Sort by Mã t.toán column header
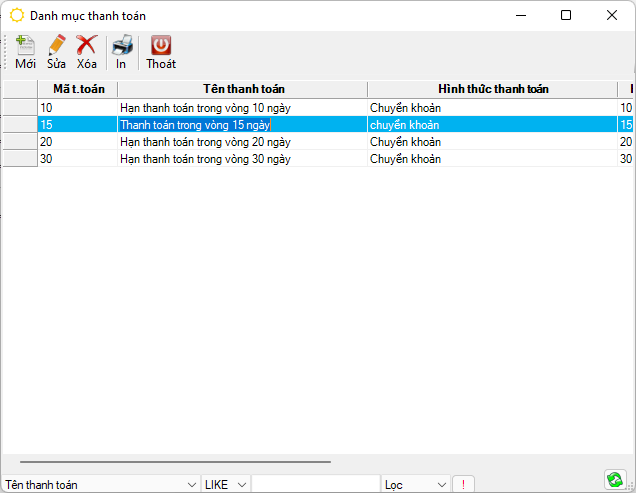 (x=78, y=89)
